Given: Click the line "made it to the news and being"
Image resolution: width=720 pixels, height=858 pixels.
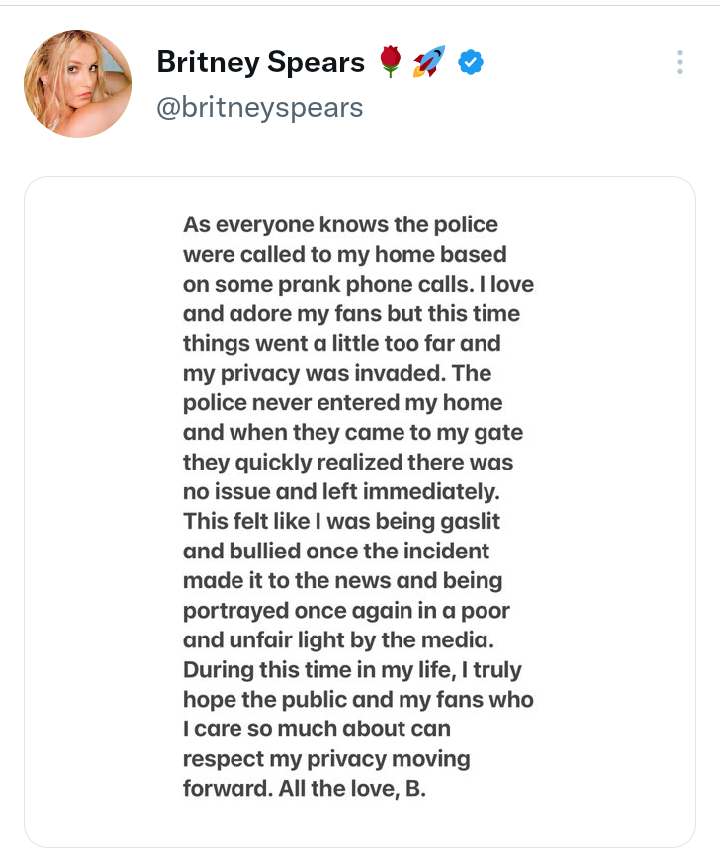Looking at the screenshot, I should coord(342,581).
